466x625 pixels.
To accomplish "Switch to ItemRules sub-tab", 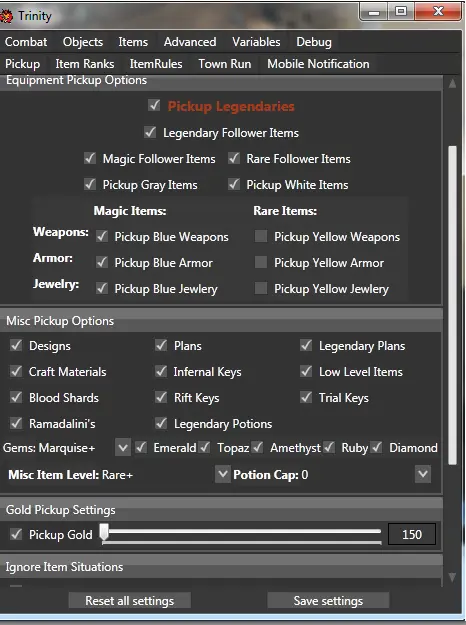I will tap(156, 64).
